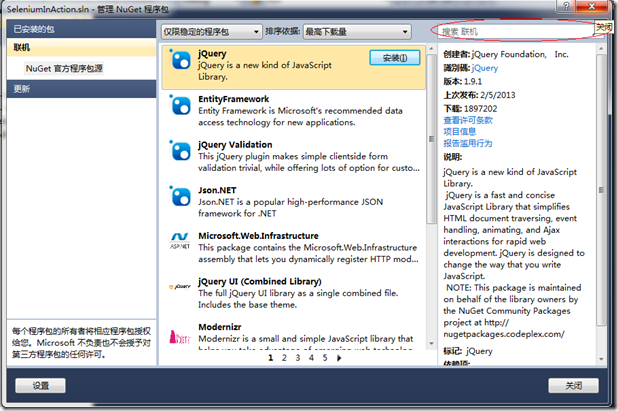
Task: Click the Json.NET package icon
Action: pyautogui.click(x=181, y=197)
